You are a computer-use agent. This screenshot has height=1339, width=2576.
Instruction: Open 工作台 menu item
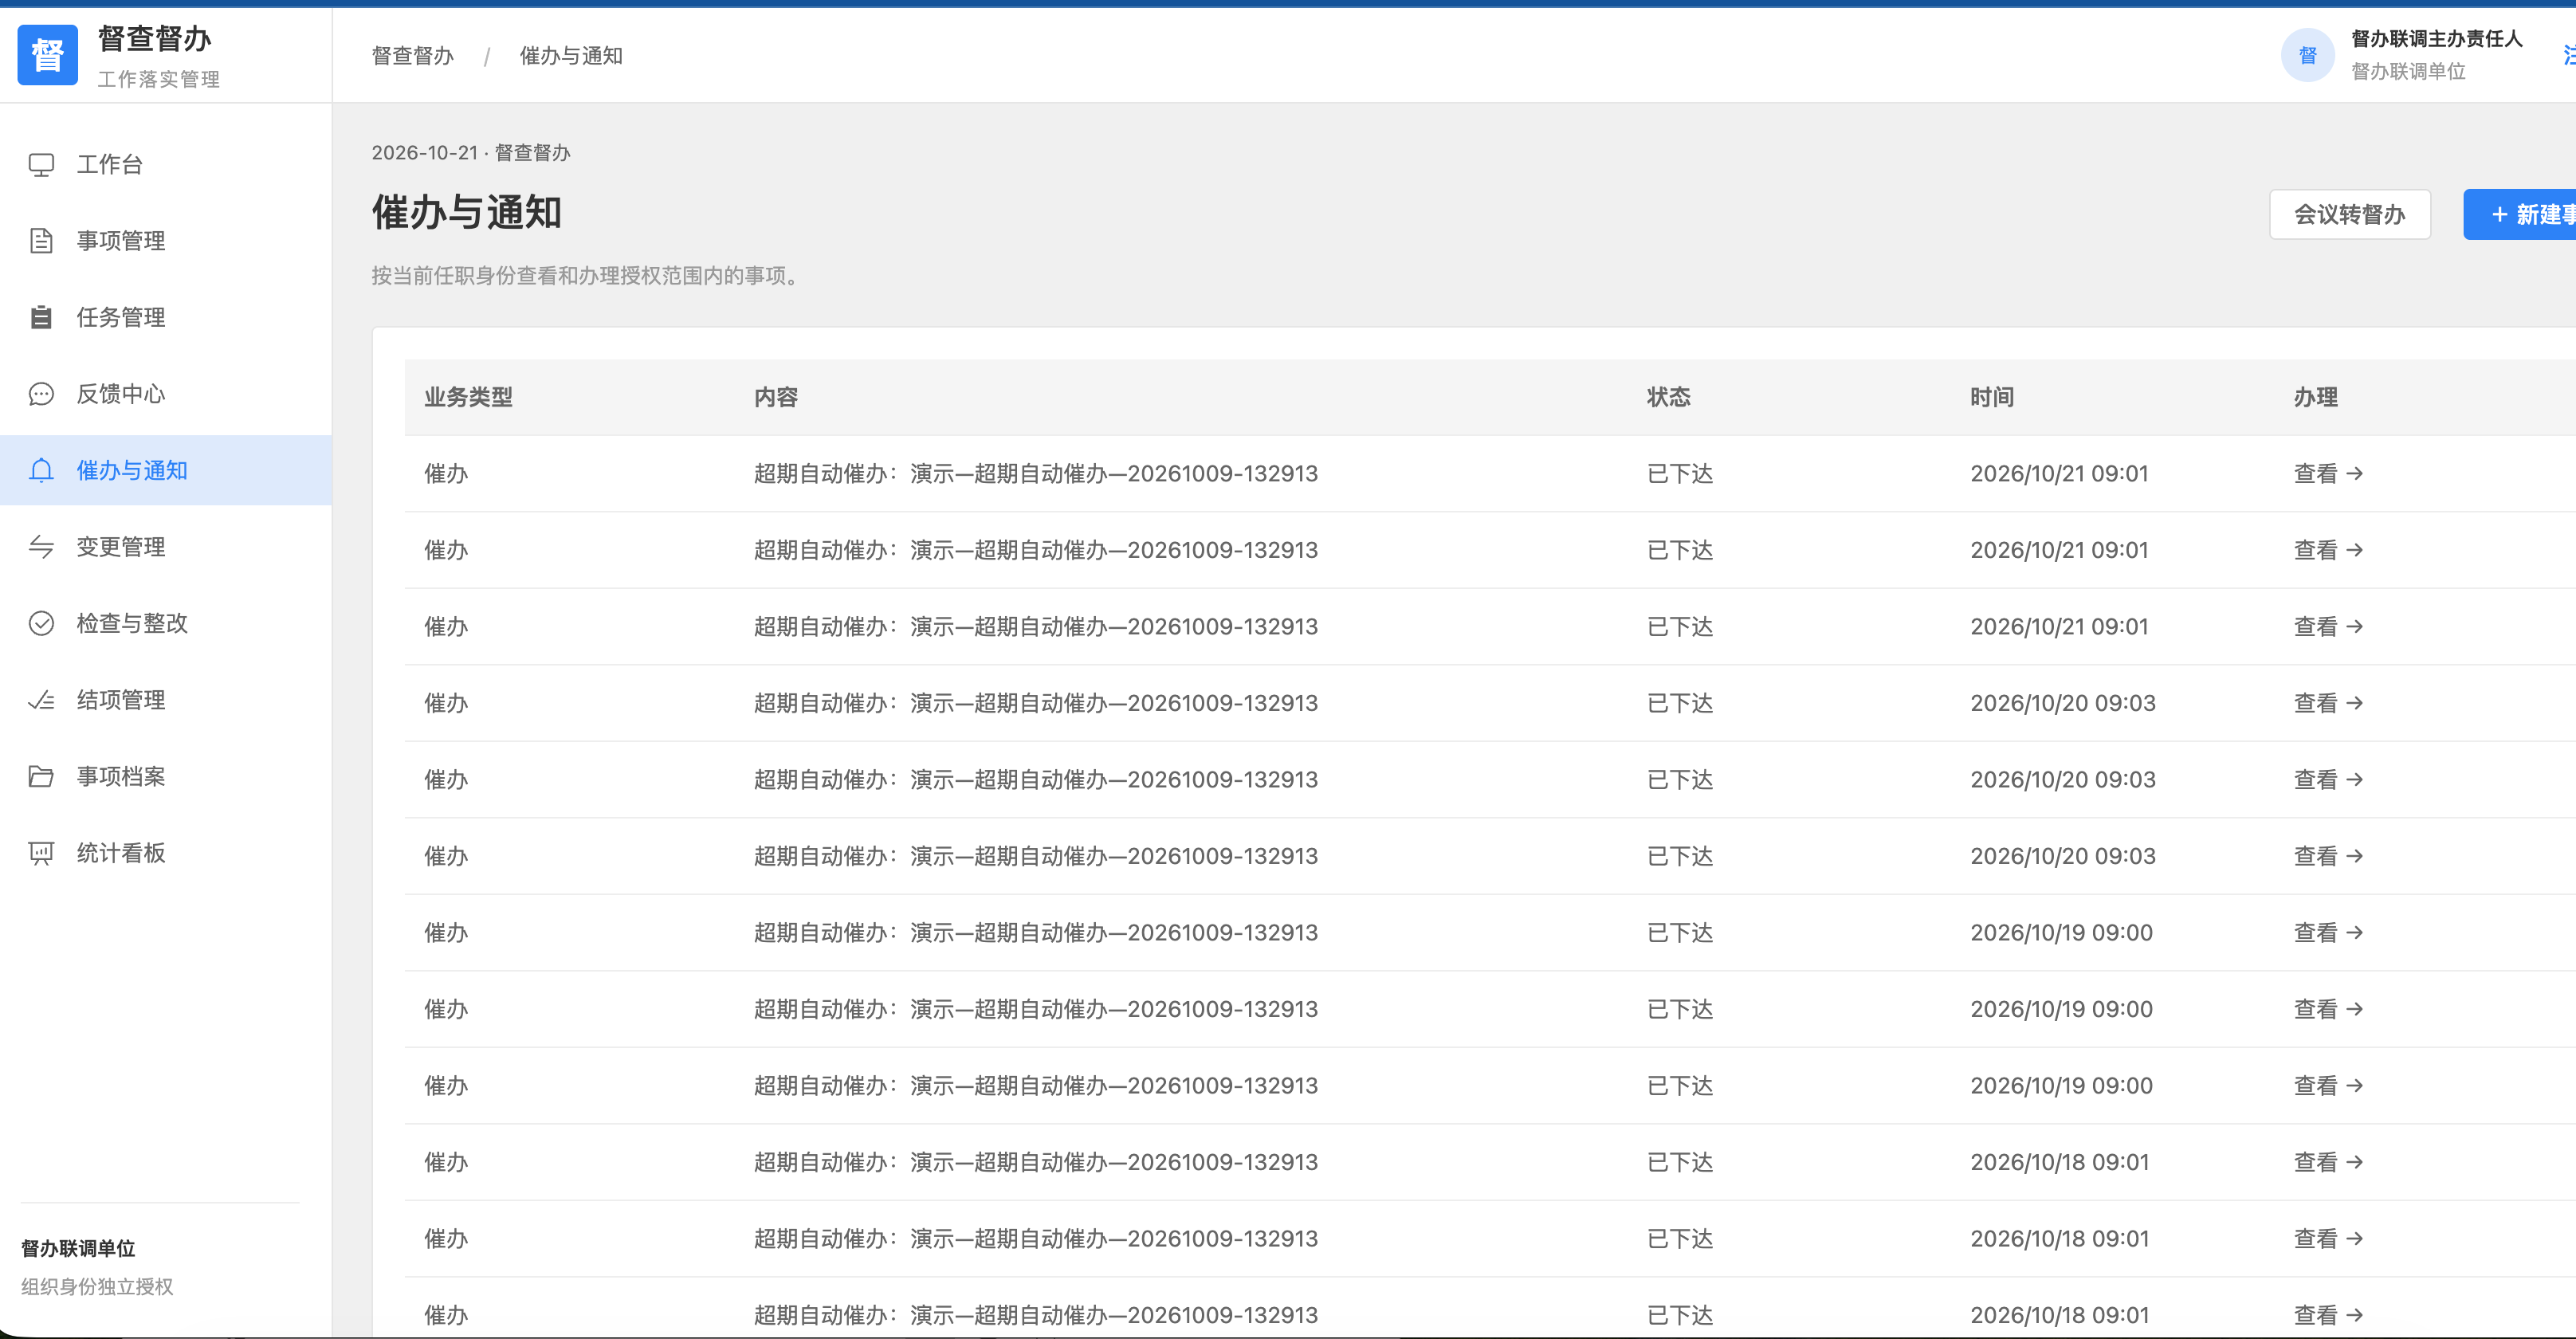pos(166,165)
